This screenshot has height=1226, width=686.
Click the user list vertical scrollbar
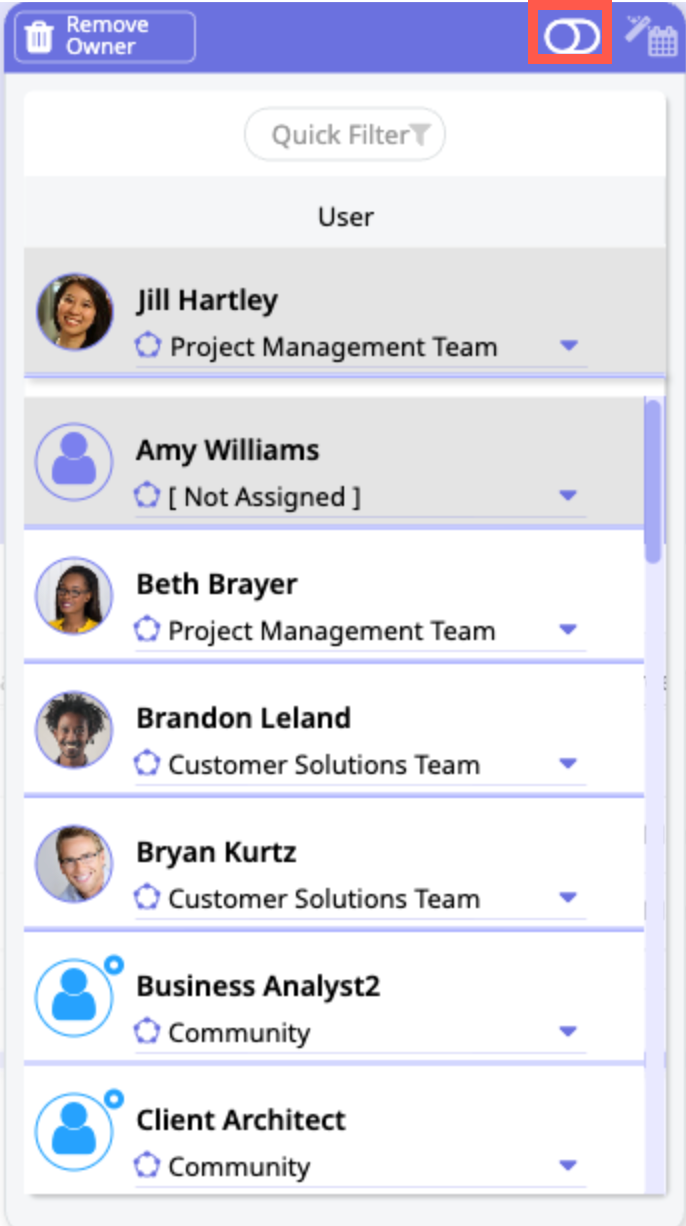coord(653,480)
